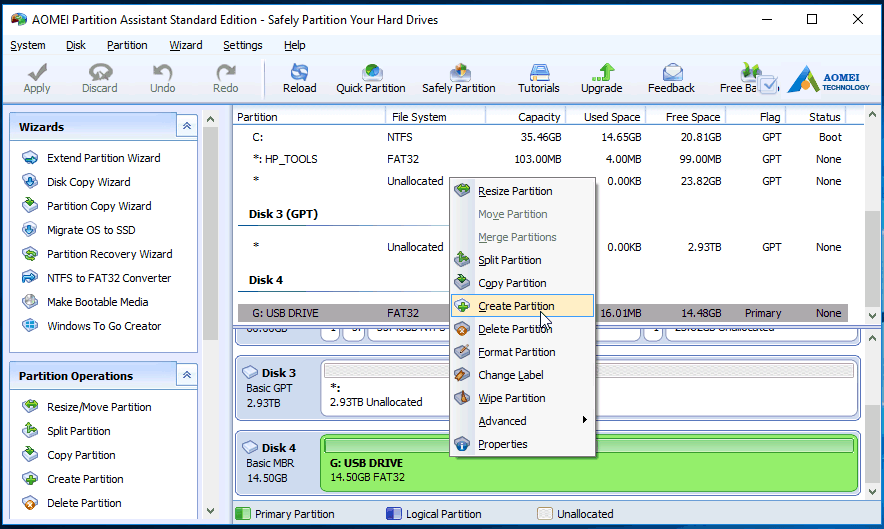
Task: Open Make Bootable Media
Action: tap(98, 302)
